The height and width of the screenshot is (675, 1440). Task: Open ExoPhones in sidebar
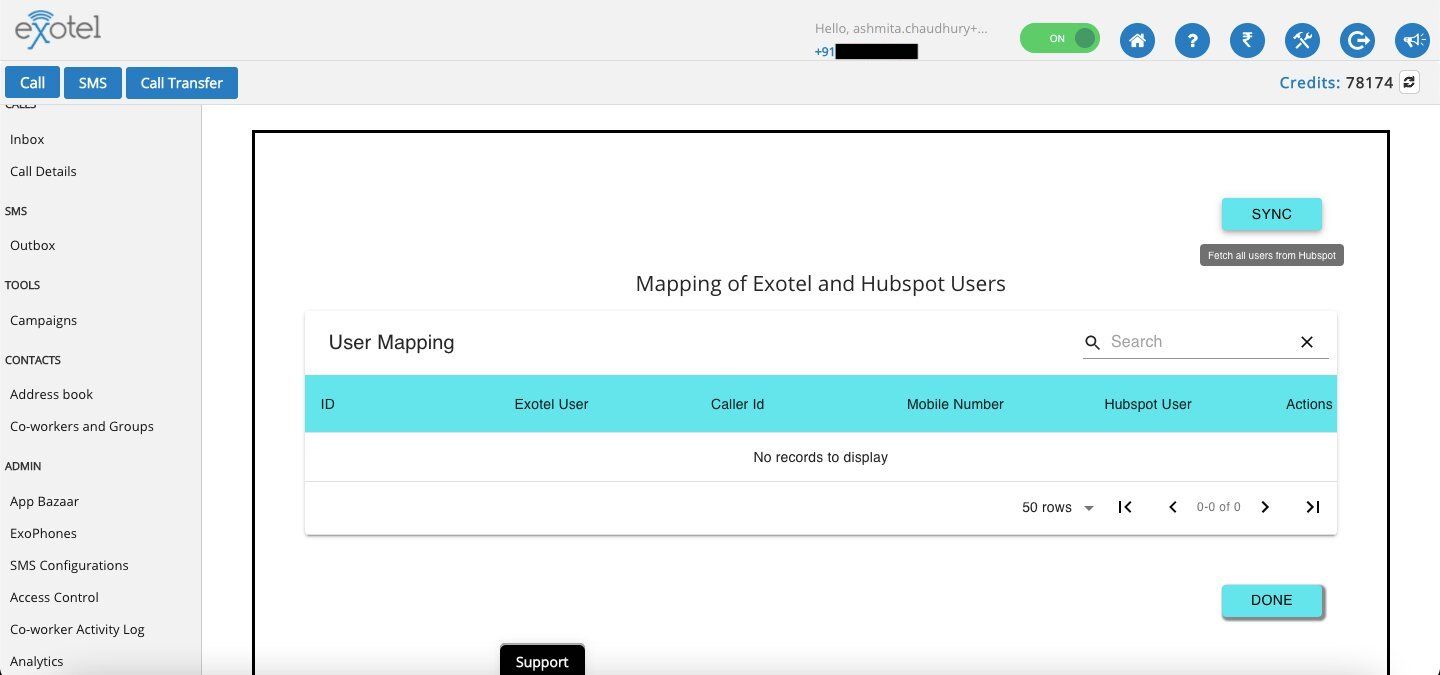pyautogui.click(x=43, y=533)
